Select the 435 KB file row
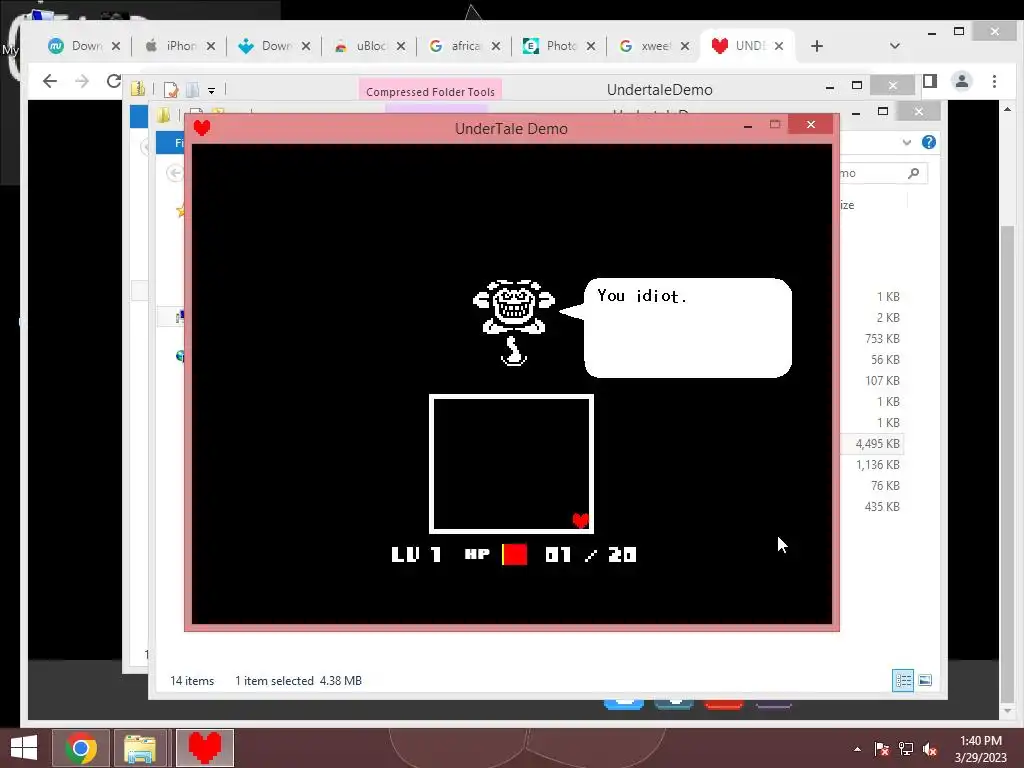 [871, 506]
